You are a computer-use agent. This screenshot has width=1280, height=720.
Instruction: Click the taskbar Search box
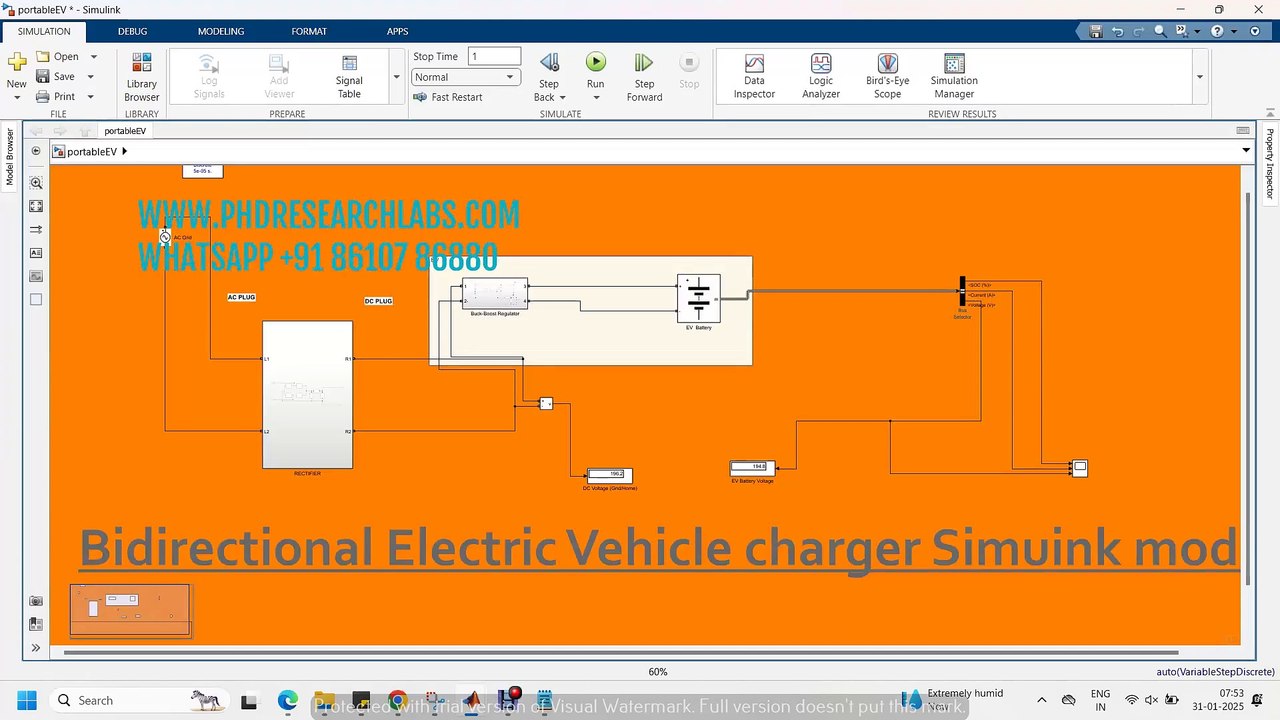pos(137,700)
